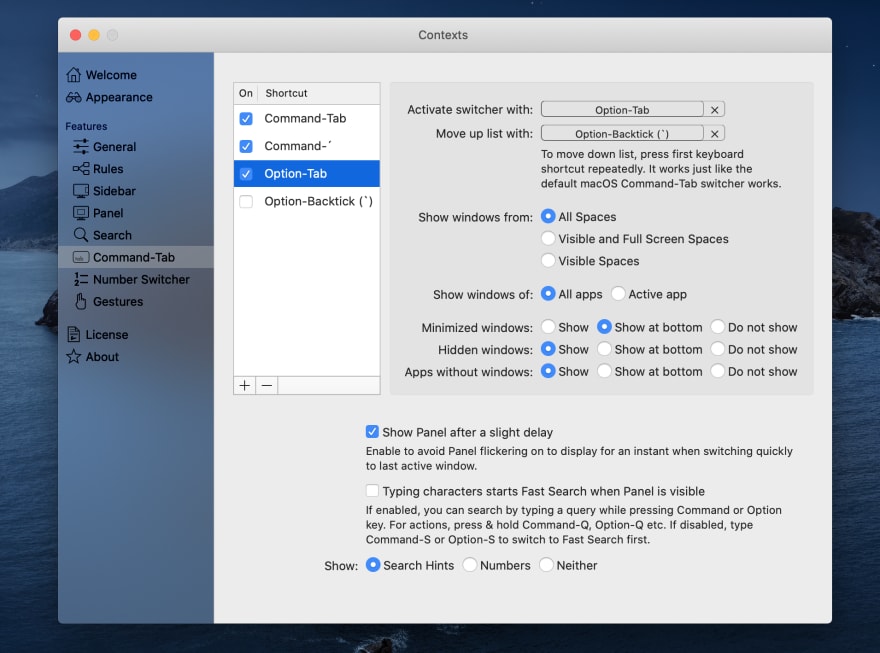The width and height of the screenshot is (880, 653).
Task: Click the Sidebar monitor icon
Action: [x=81, y=191]
